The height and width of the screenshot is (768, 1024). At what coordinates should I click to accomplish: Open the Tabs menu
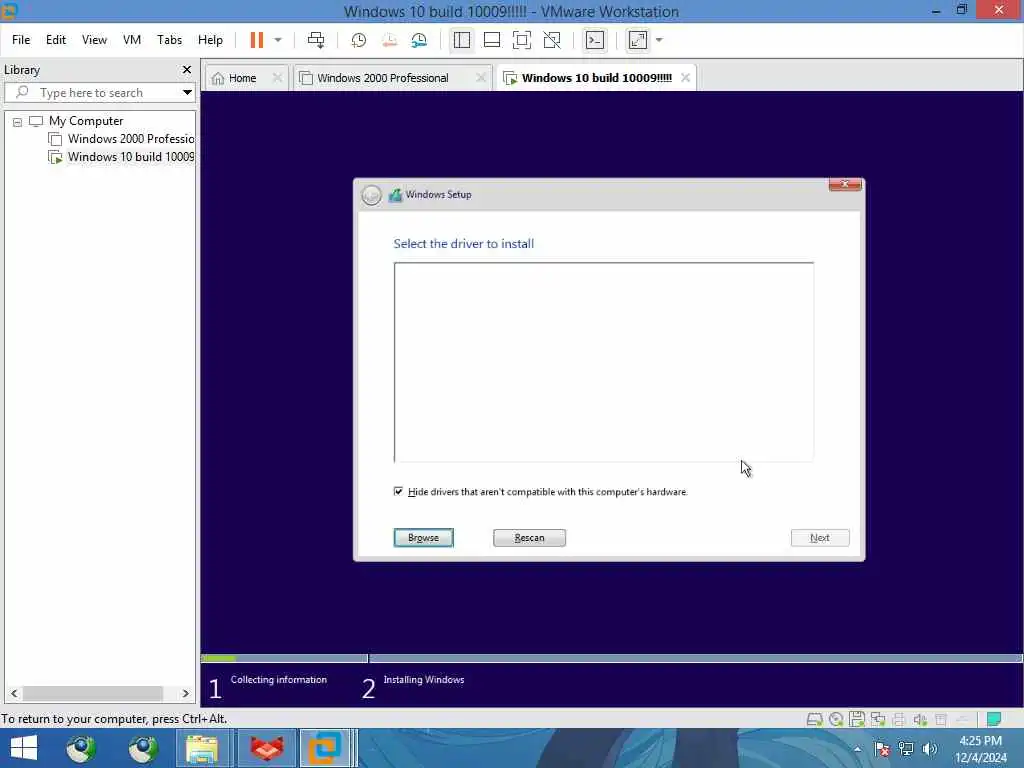pos(169,40)
